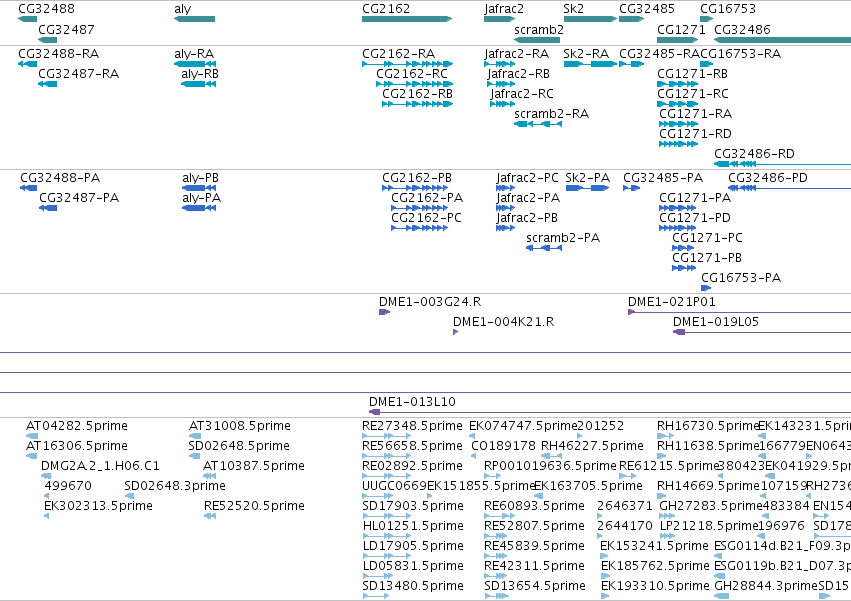Click the CG32488-RA transcript
The image size is (851, 601).
coord(27,64)
